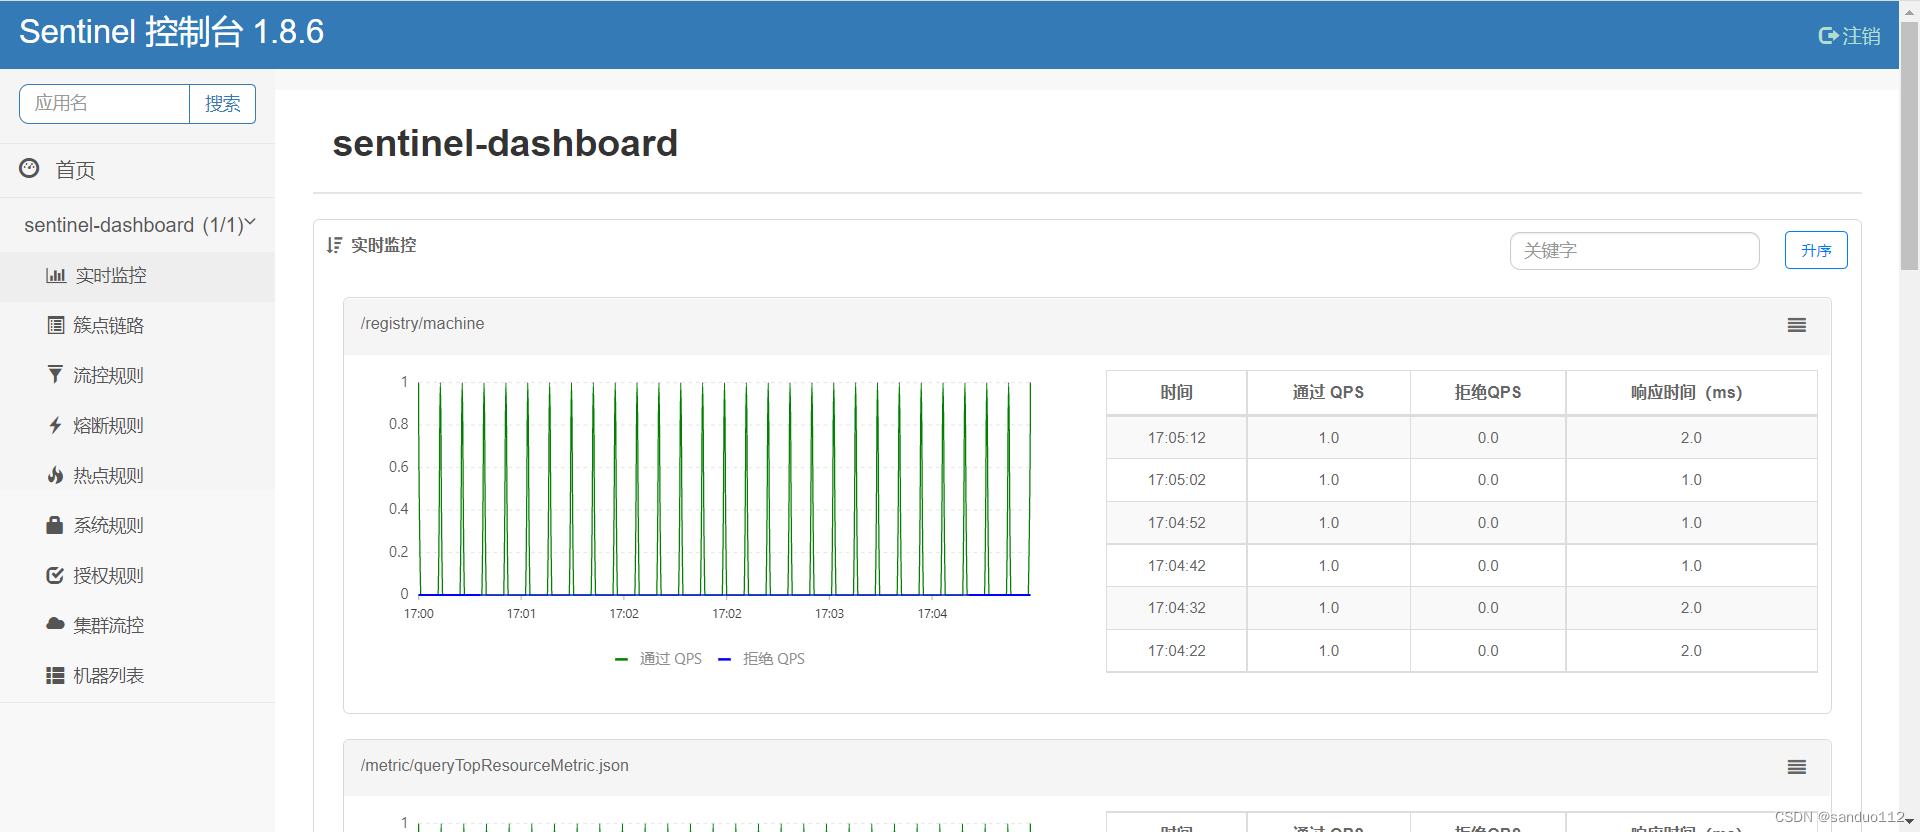Click the 17:00 axis label on chart
1920x832 pixels.
coord(419,614)
